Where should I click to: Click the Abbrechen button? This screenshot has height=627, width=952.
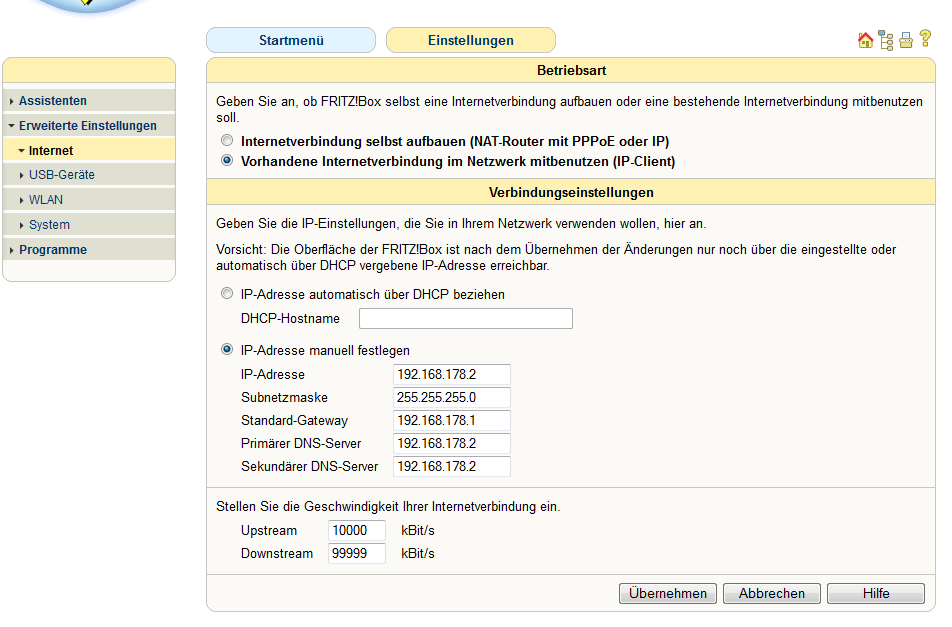pyautogui.click(x=772, y=593)
